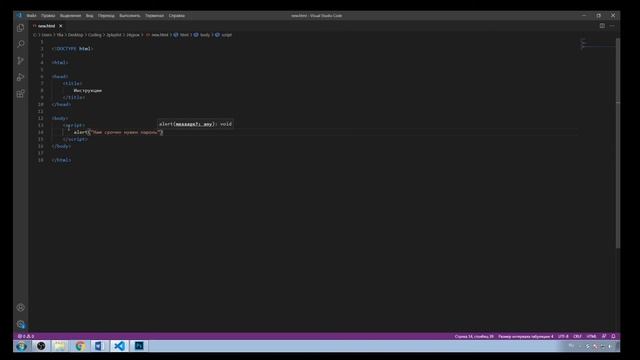Open the Файл menu

click(x=31, y=16)
